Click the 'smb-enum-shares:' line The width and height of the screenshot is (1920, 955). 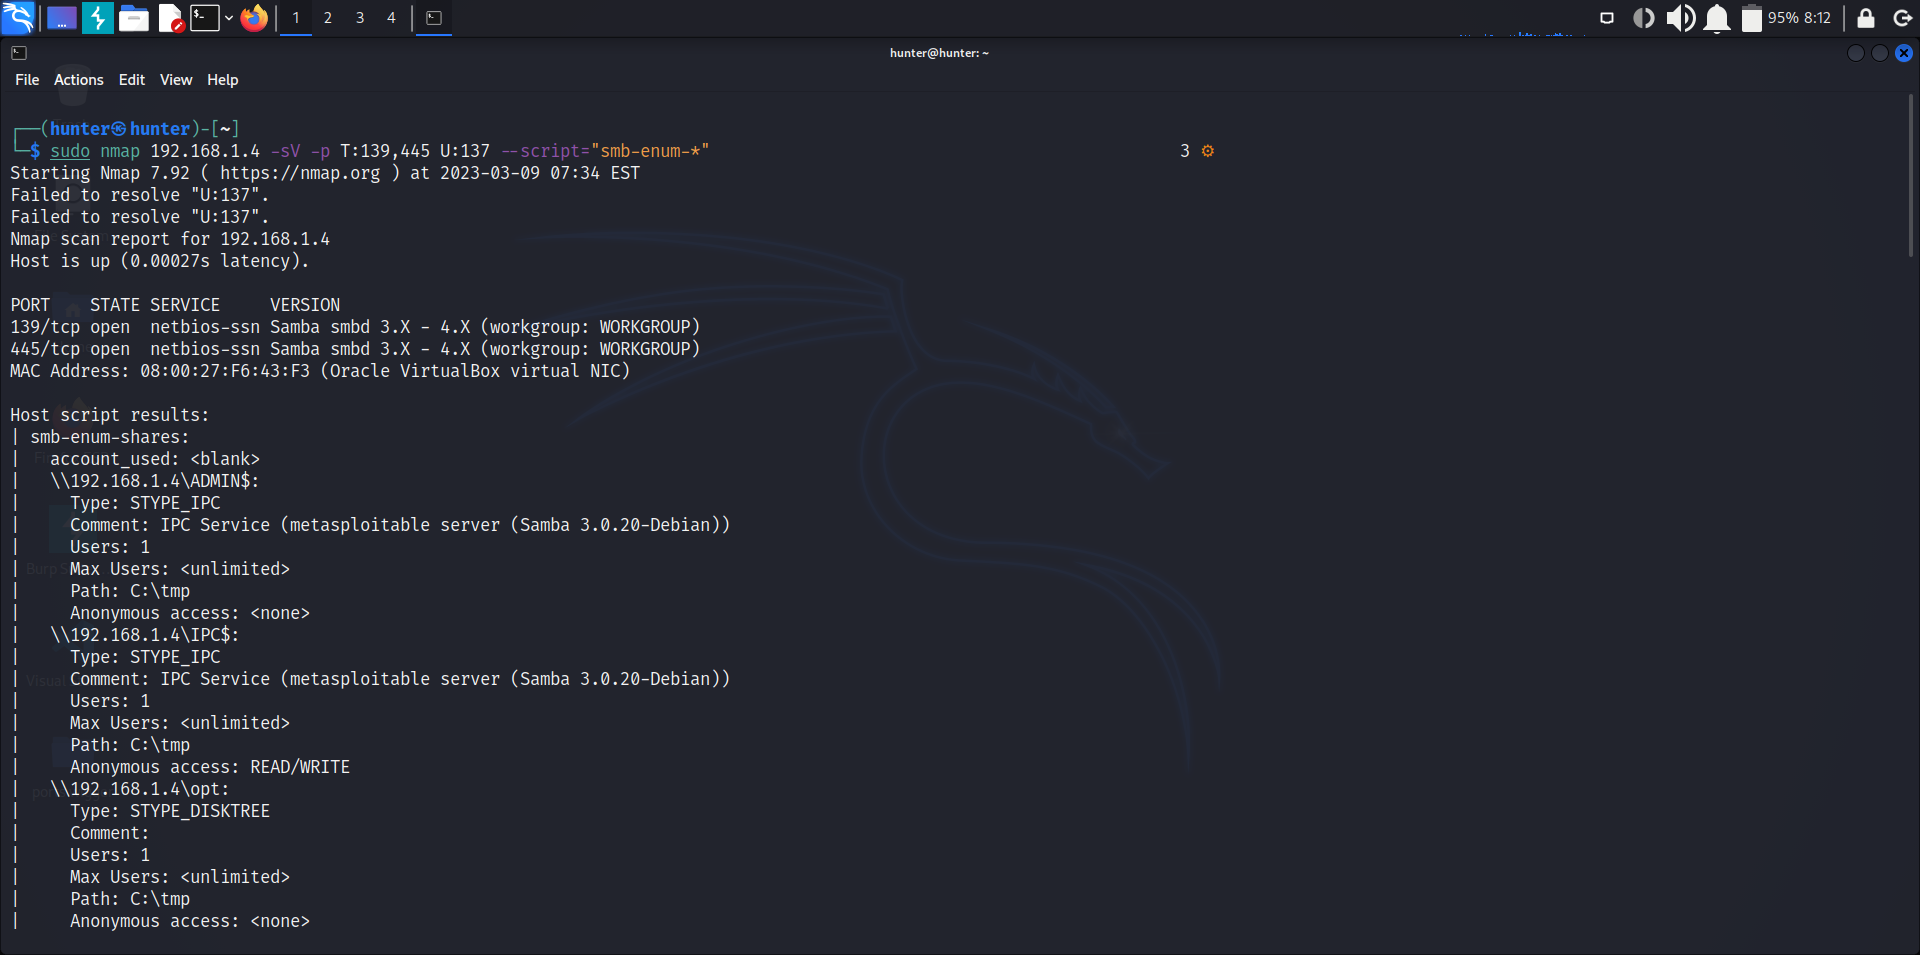pos(110,437)
